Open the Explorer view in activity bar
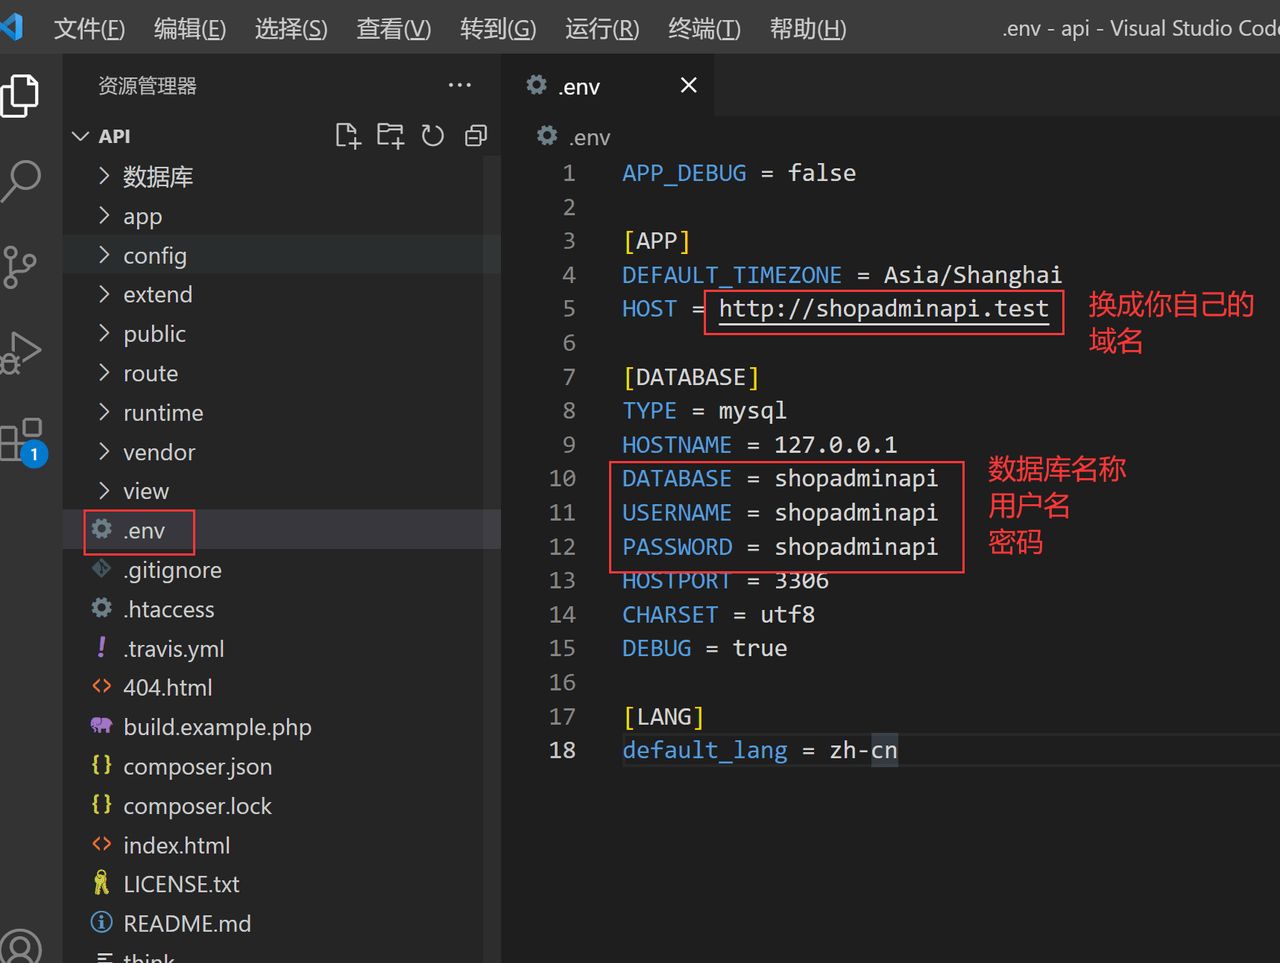 coord(20,96)
